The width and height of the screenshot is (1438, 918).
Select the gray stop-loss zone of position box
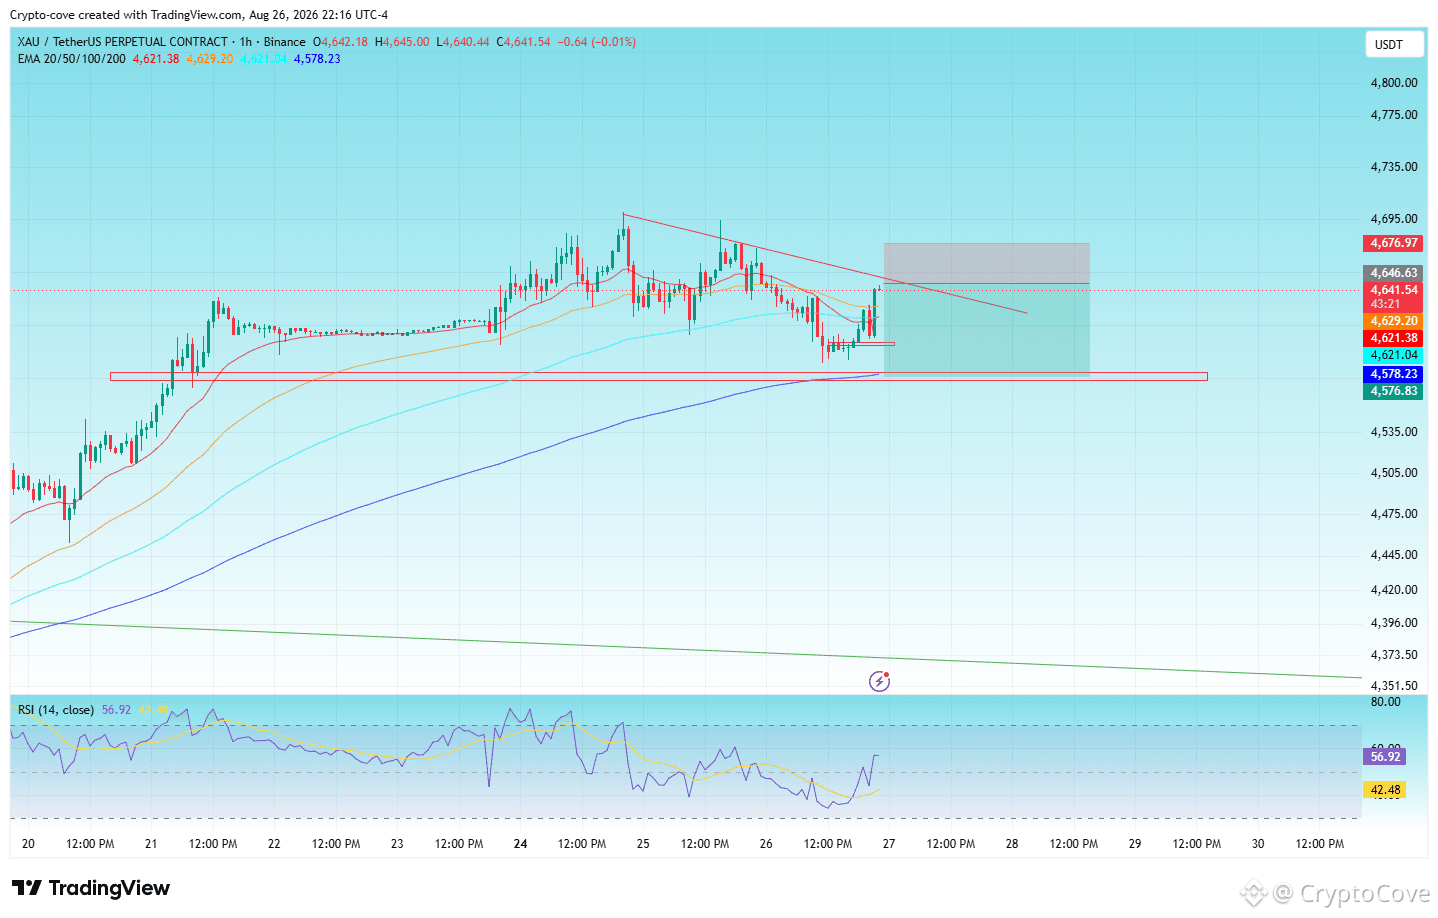tap(987, 263)
